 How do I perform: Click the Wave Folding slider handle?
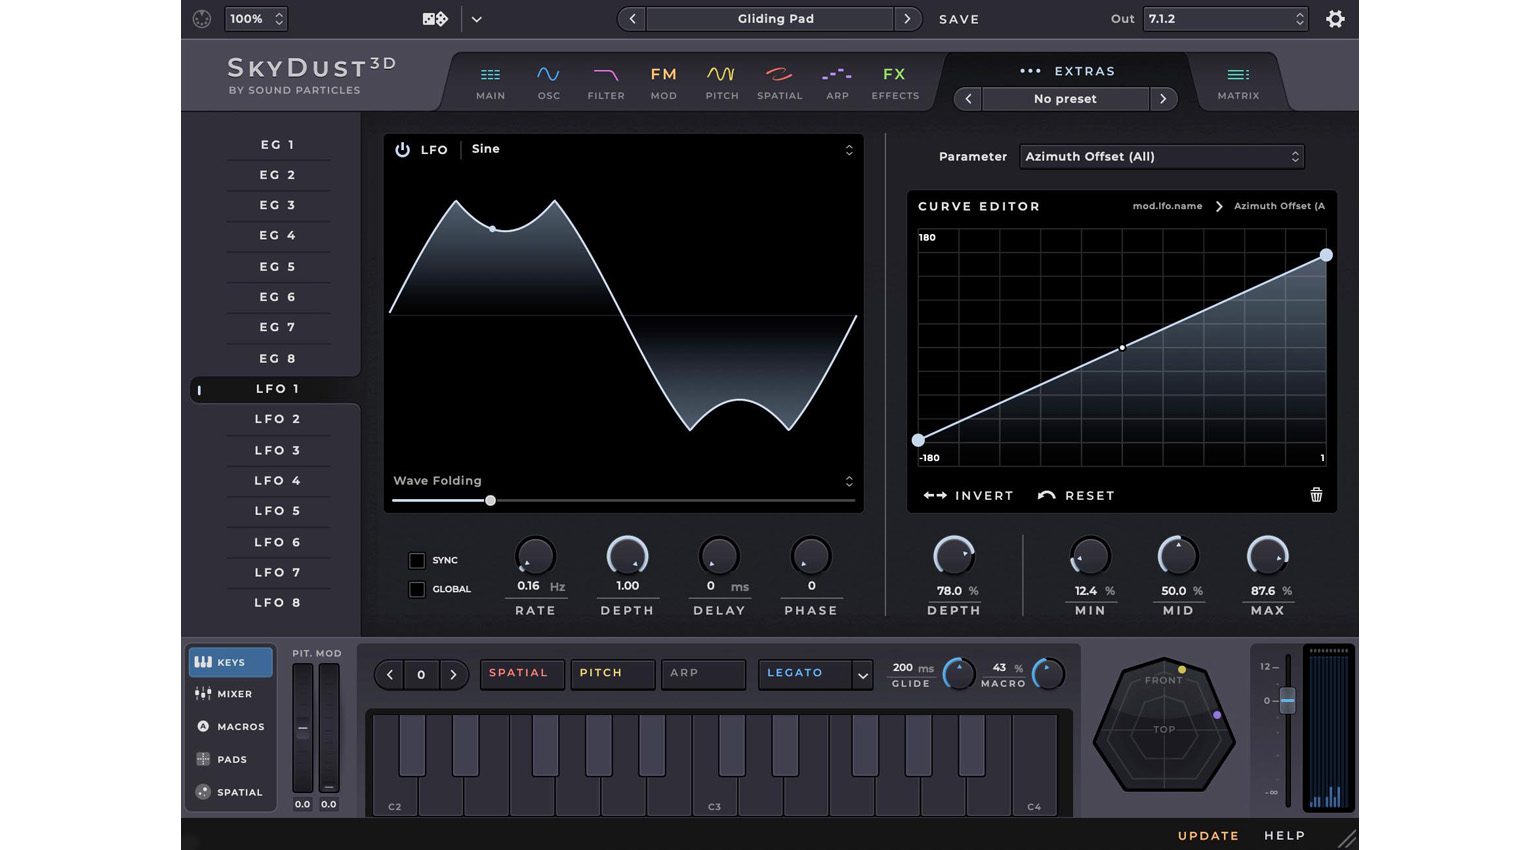pos(490,500)
